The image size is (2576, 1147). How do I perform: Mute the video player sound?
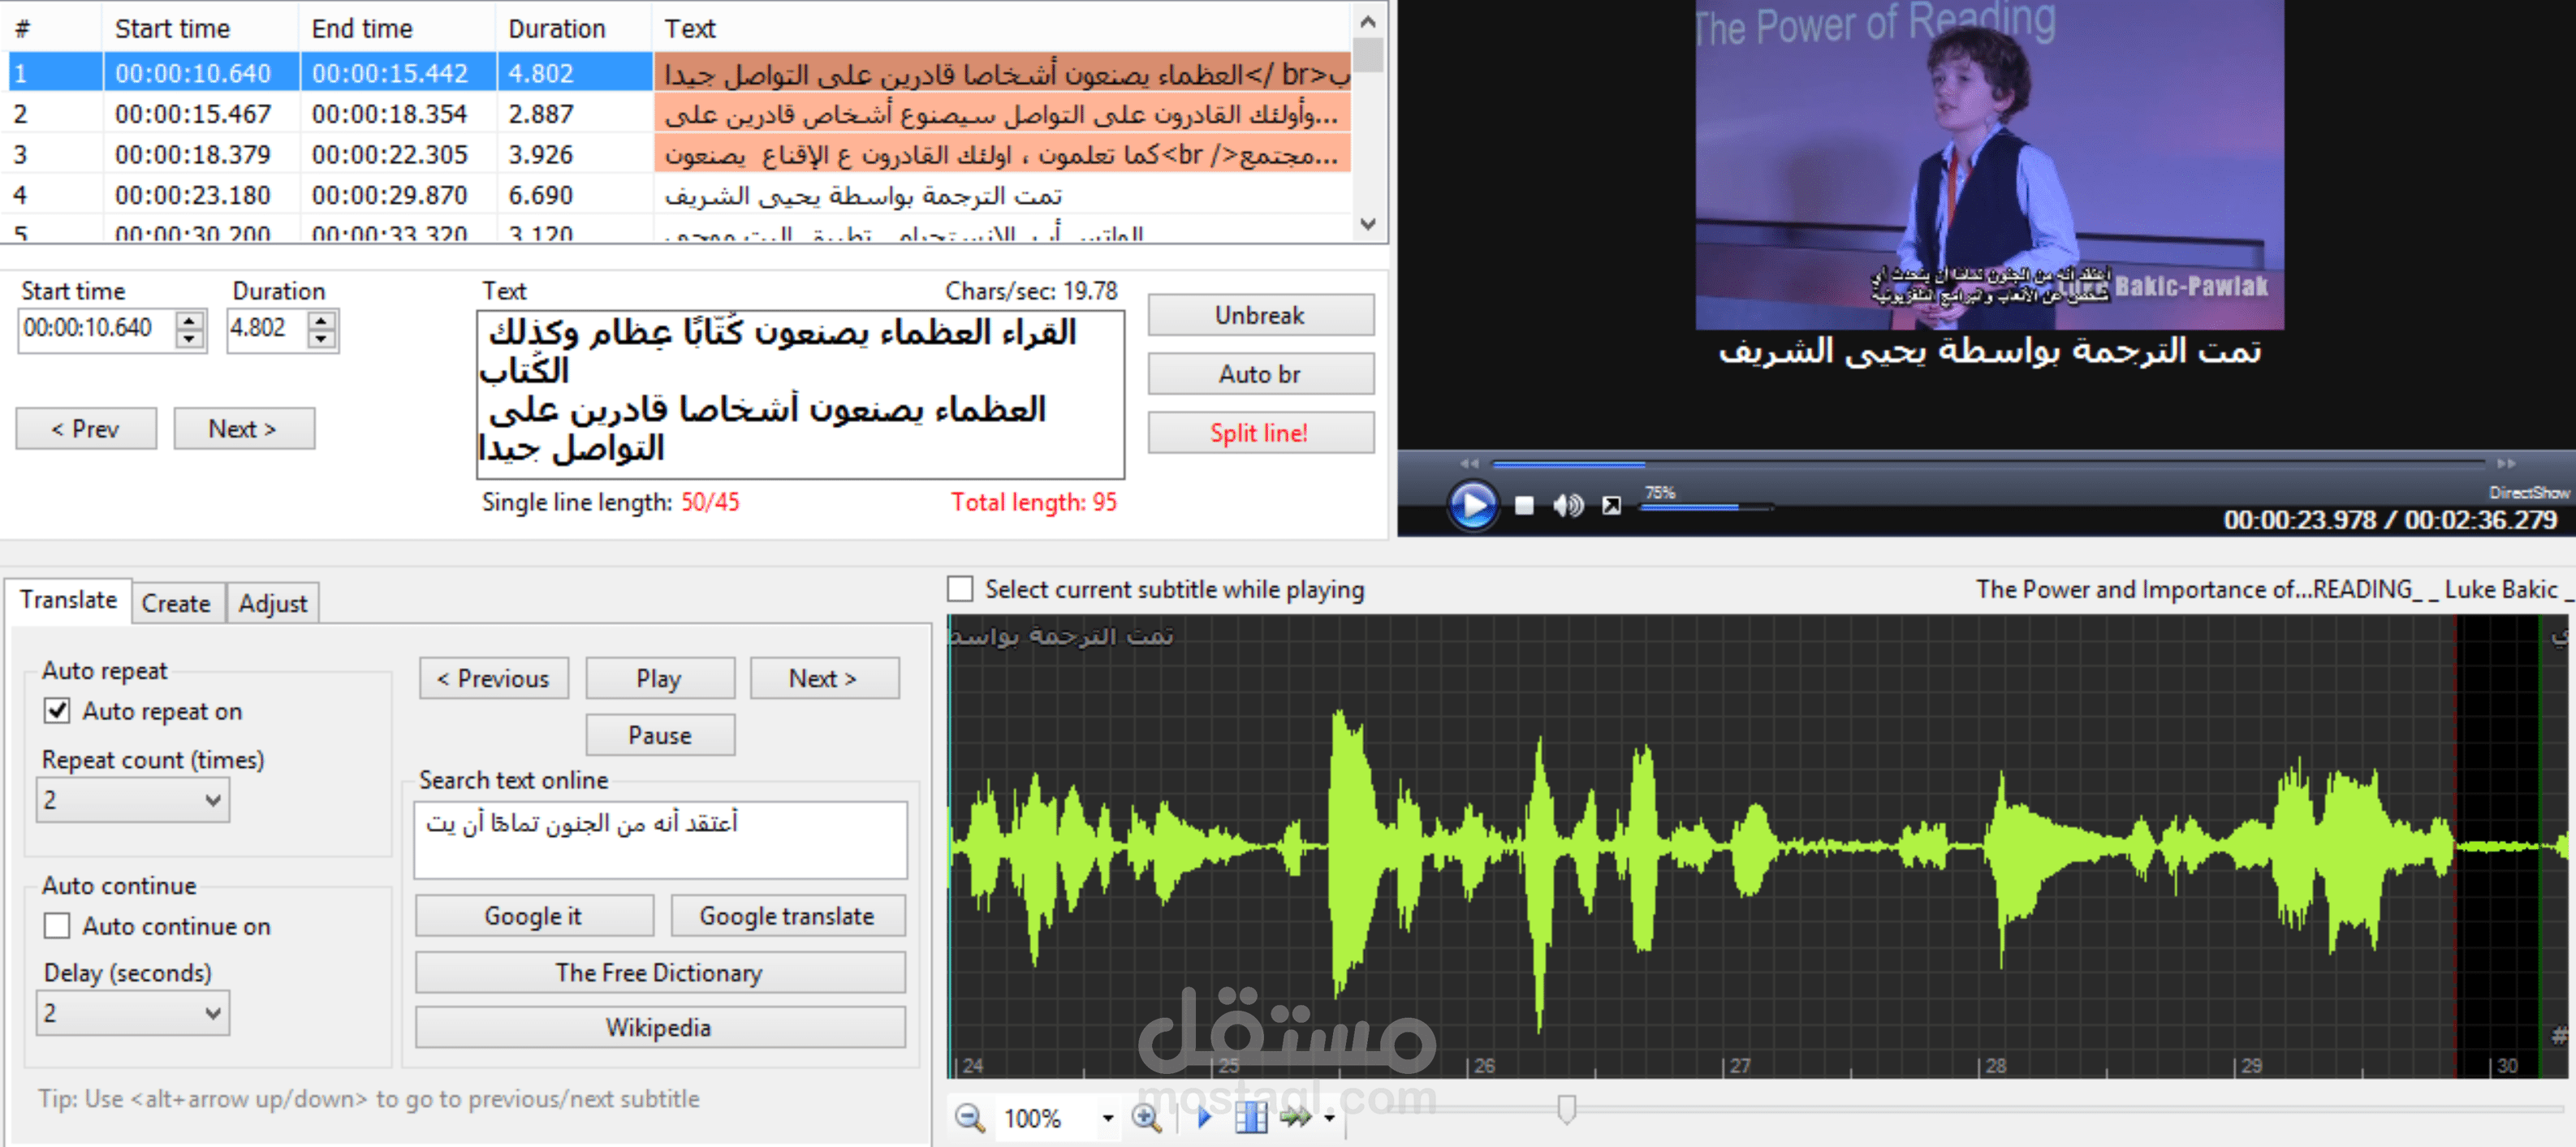[x=1567, y=506]
